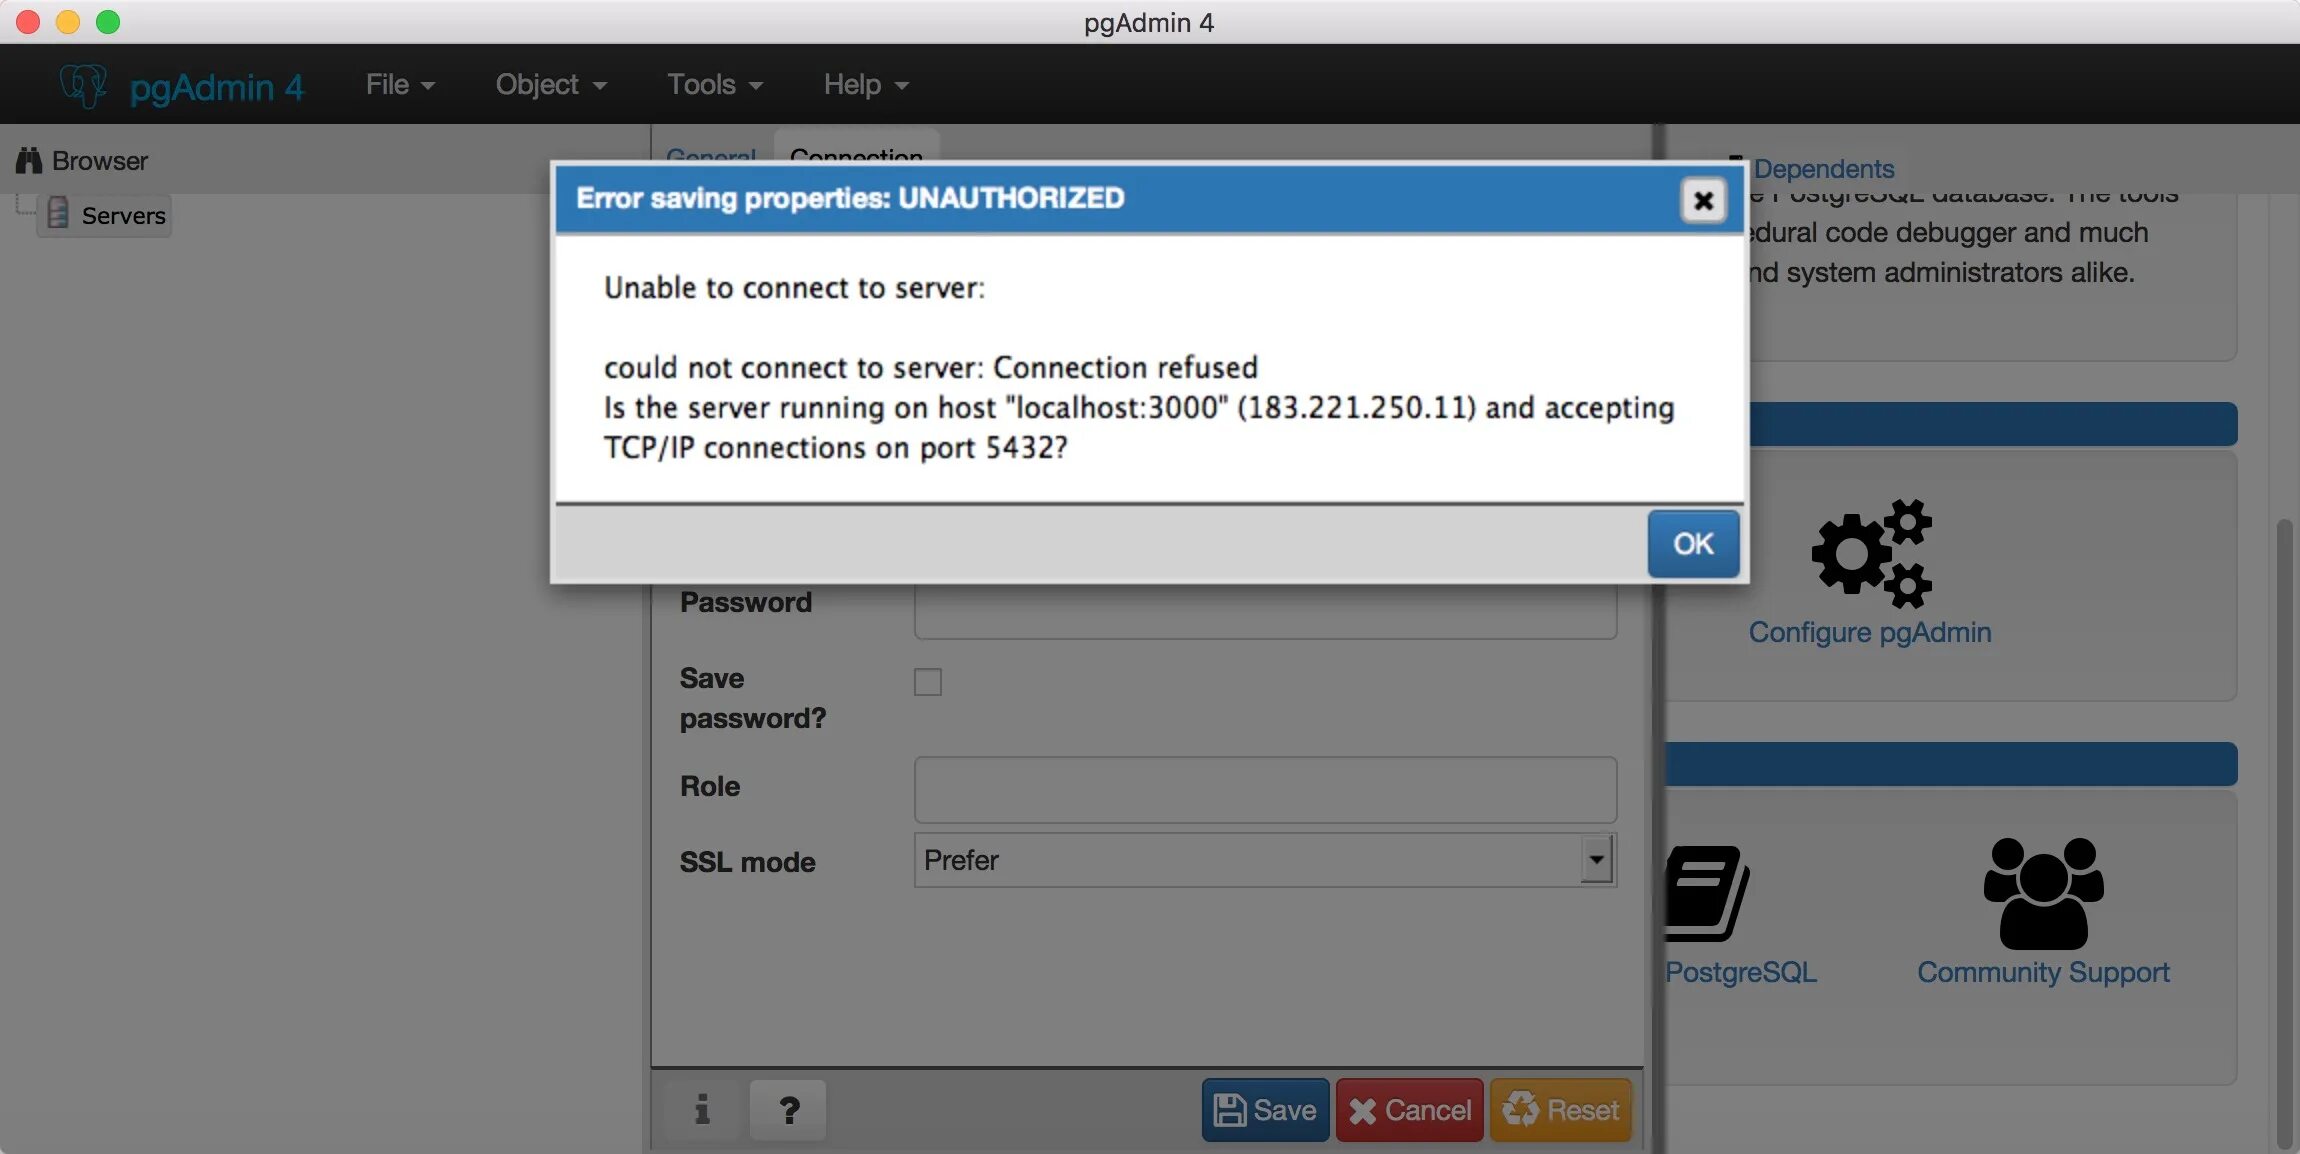
Task: Open the Help menu dropdown
Action: tap(866, 85)
